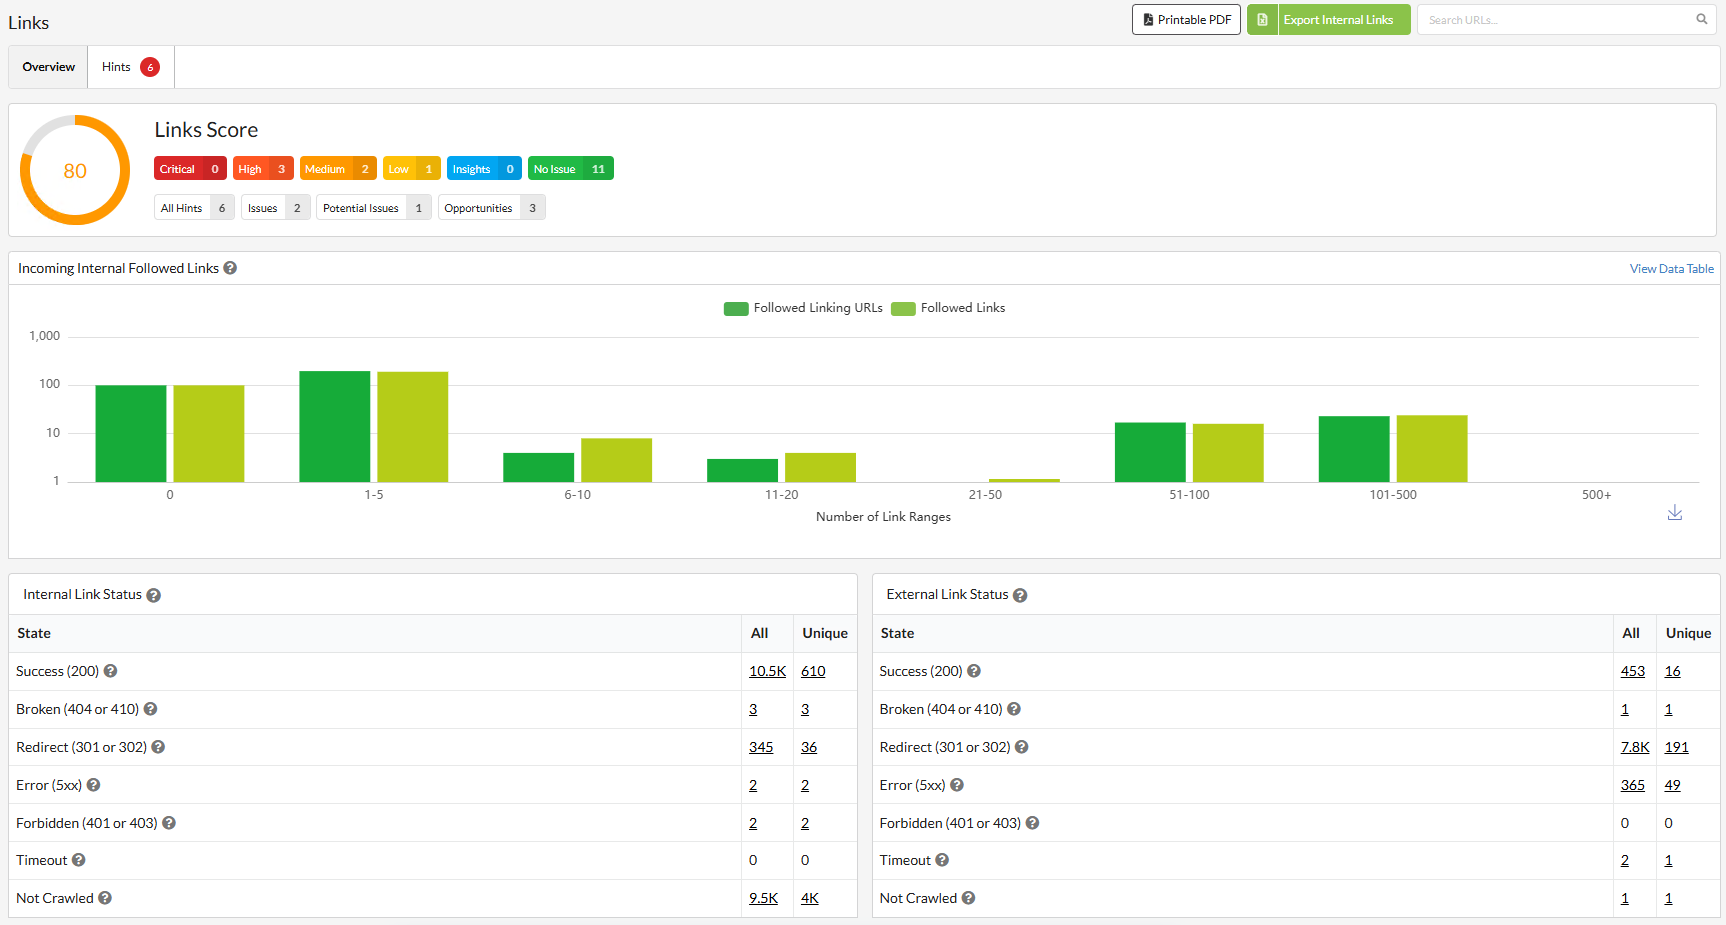Viewport: 1726px width, 925px height.
Task: Open internal Success 10.5K link count
Action: [x=767, y=671]
